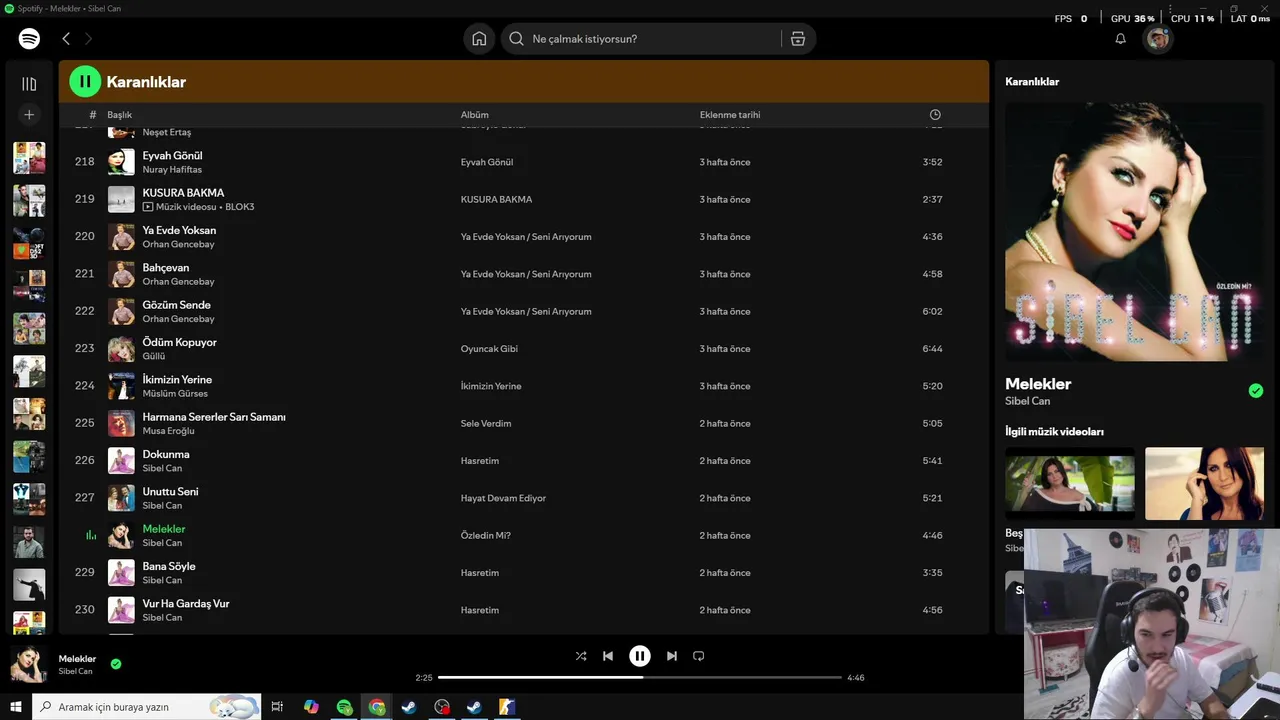
Task: Open Musa Eroğlu artist link
Action: point(168,431)
